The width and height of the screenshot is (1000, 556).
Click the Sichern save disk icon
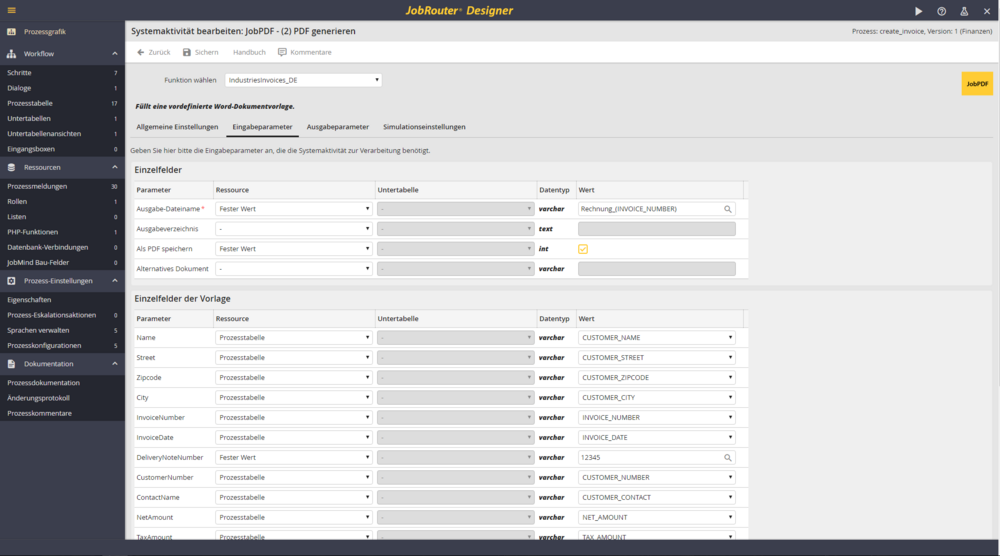tap(187, 52)
